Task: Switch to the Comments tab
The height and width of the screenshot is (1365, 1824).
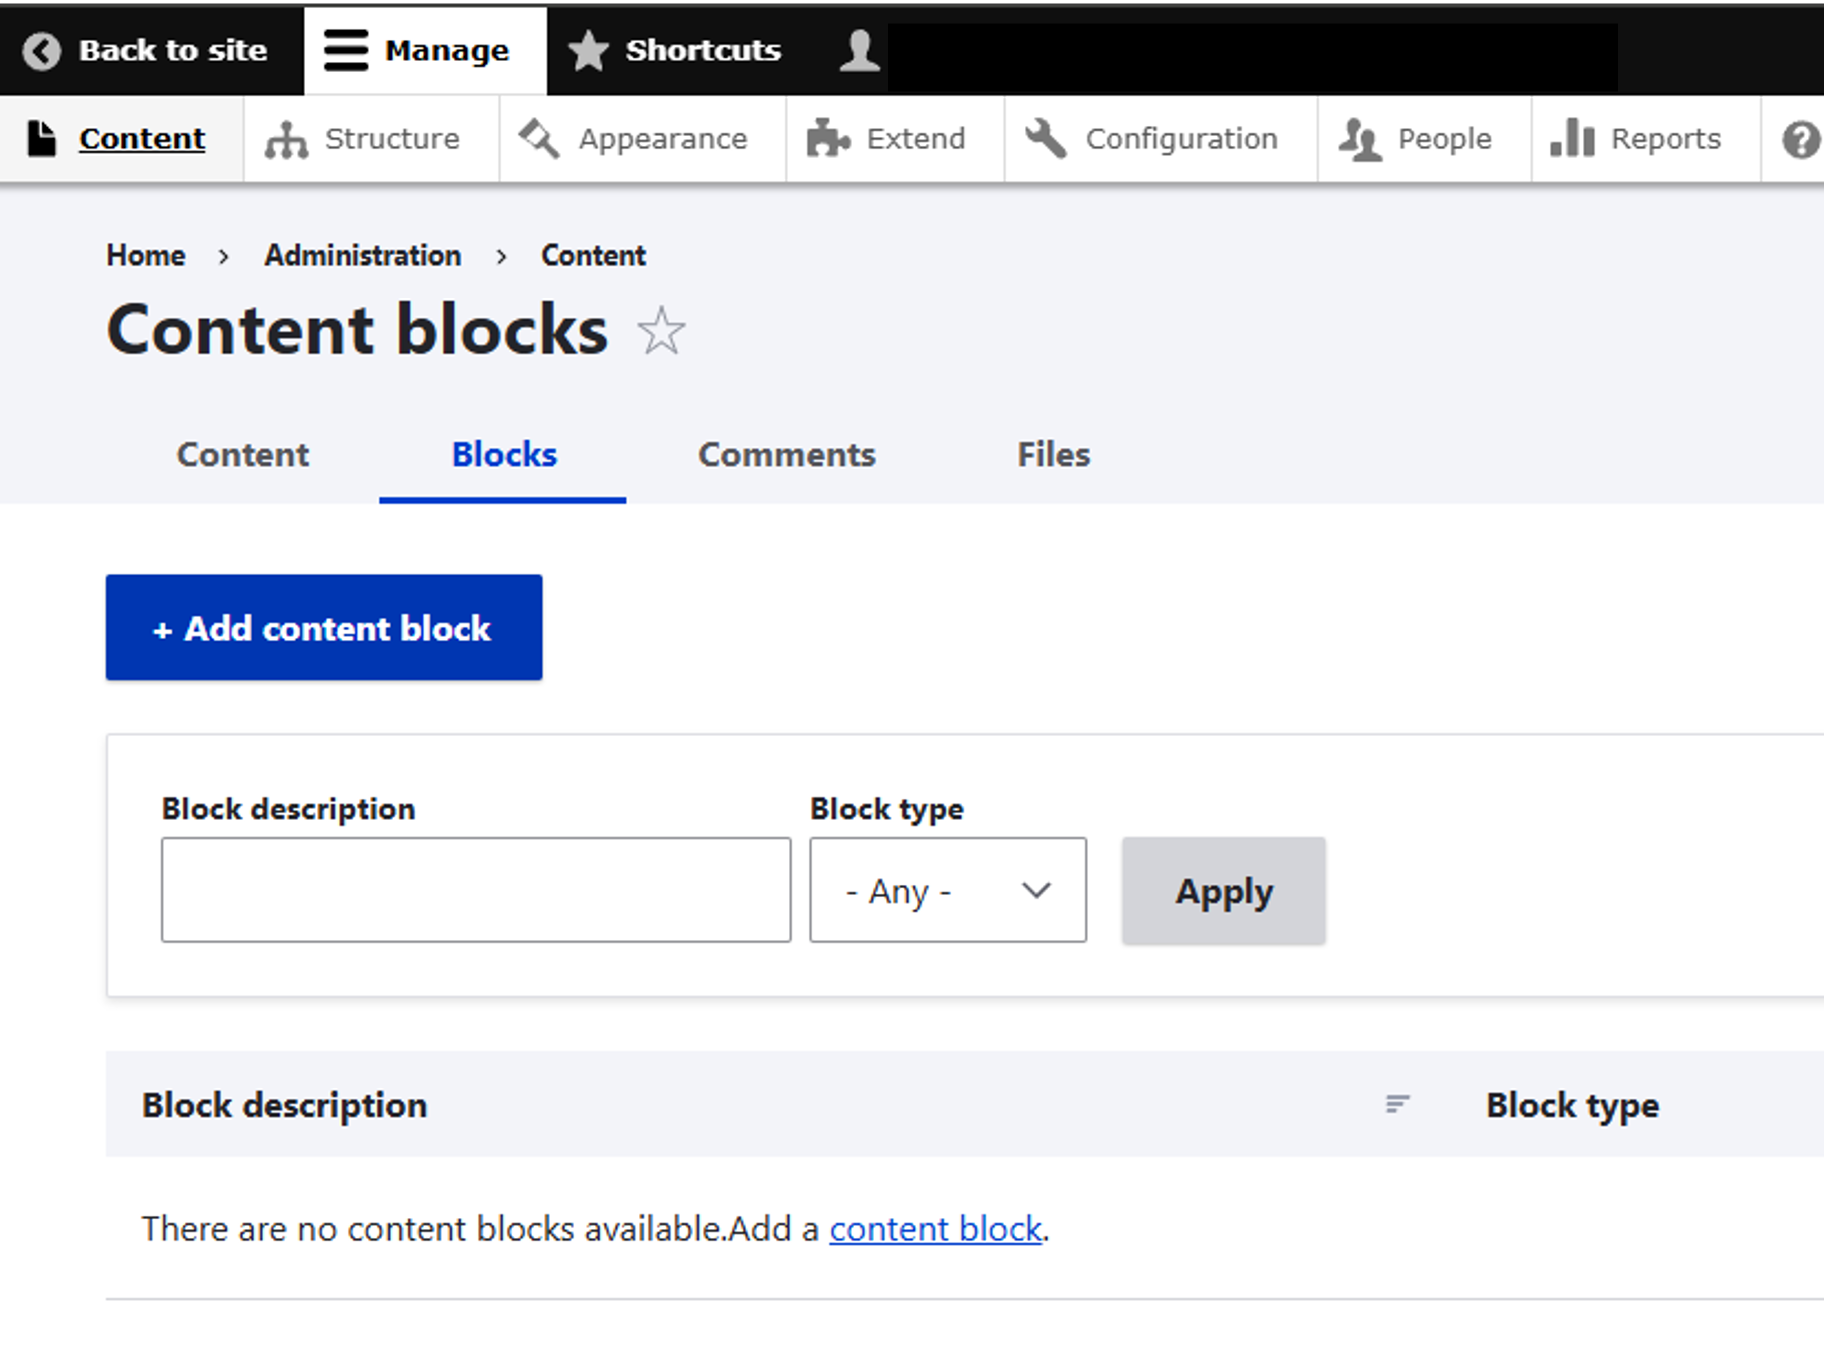Action: click(786, 455)
